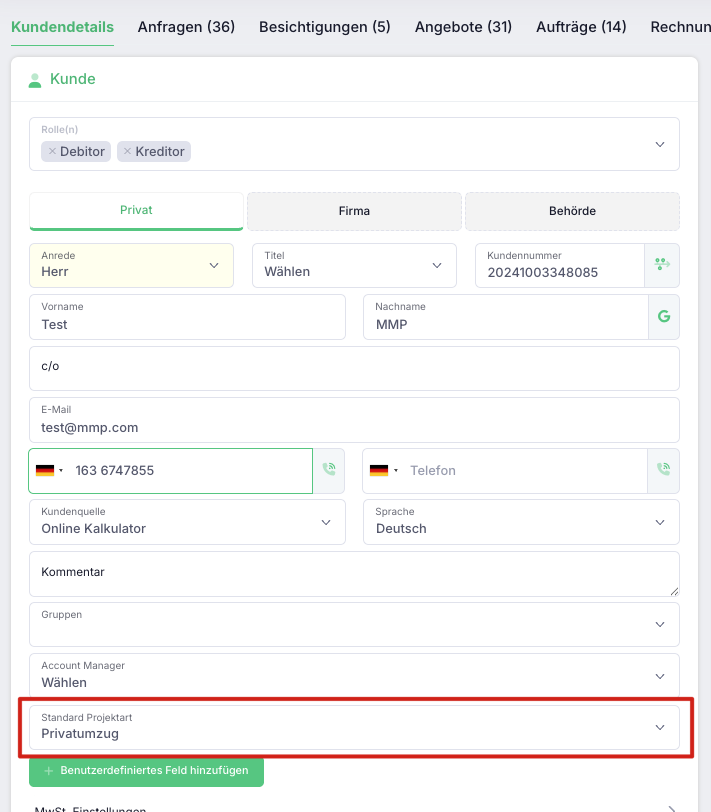Click the green Google search icon beside Nachname
The width and height of the screenshot is (711, 812).
(664, 316)
